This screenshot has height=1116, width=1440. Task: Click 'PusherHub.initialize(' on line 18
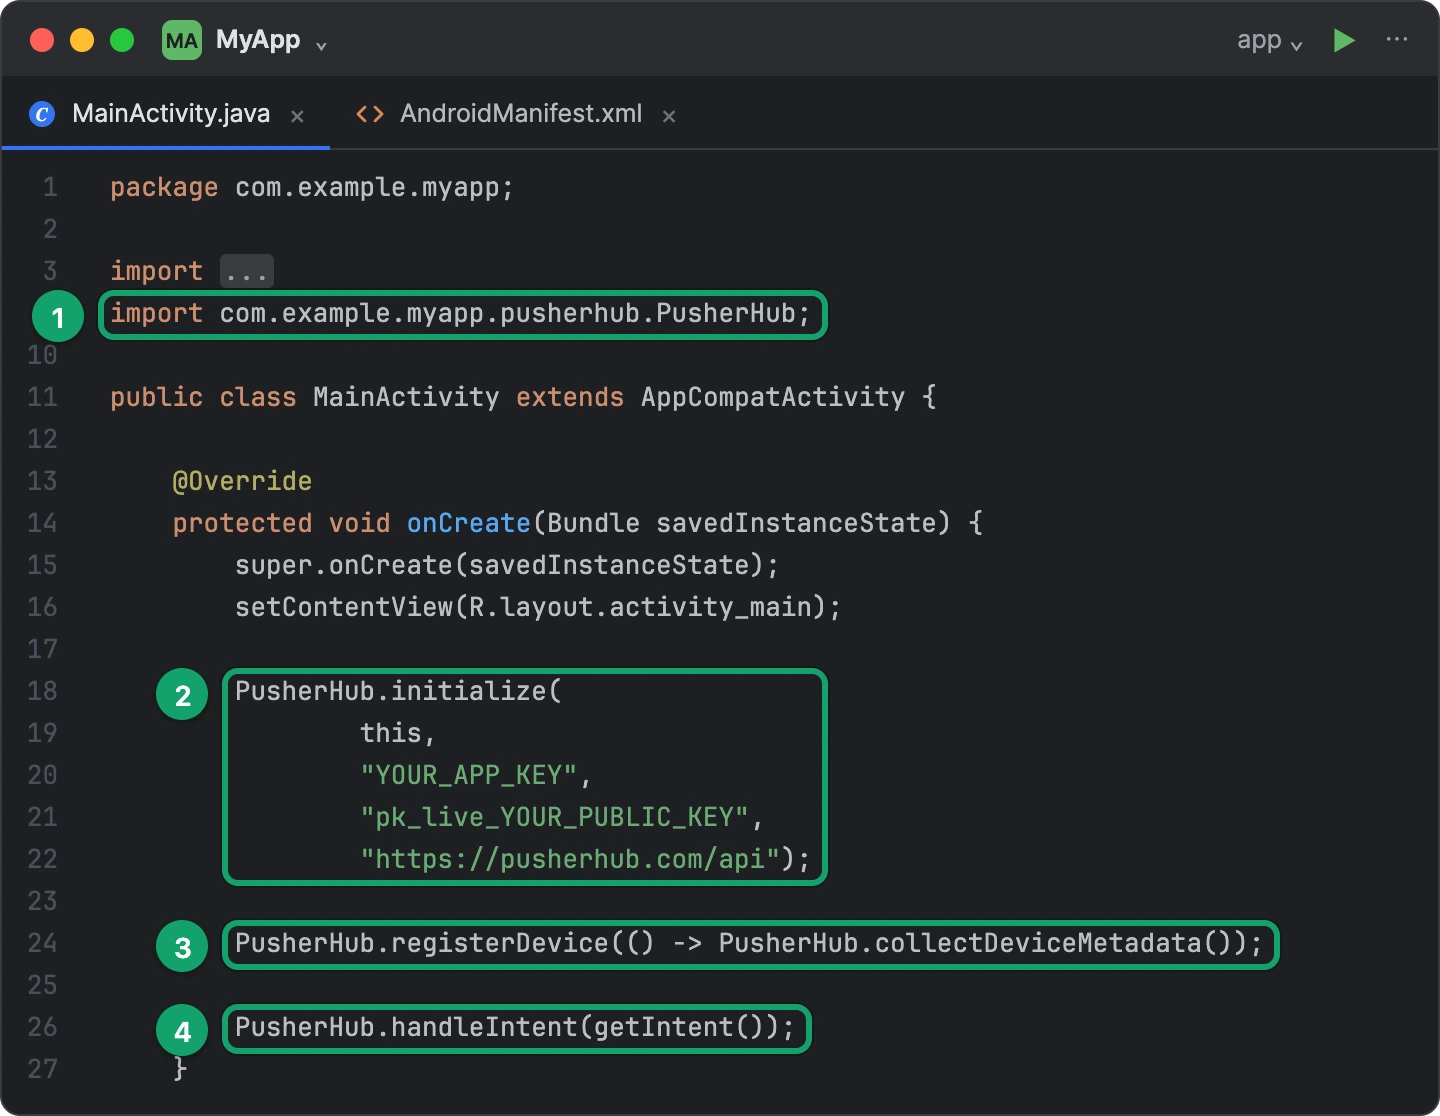click(398, 691)
